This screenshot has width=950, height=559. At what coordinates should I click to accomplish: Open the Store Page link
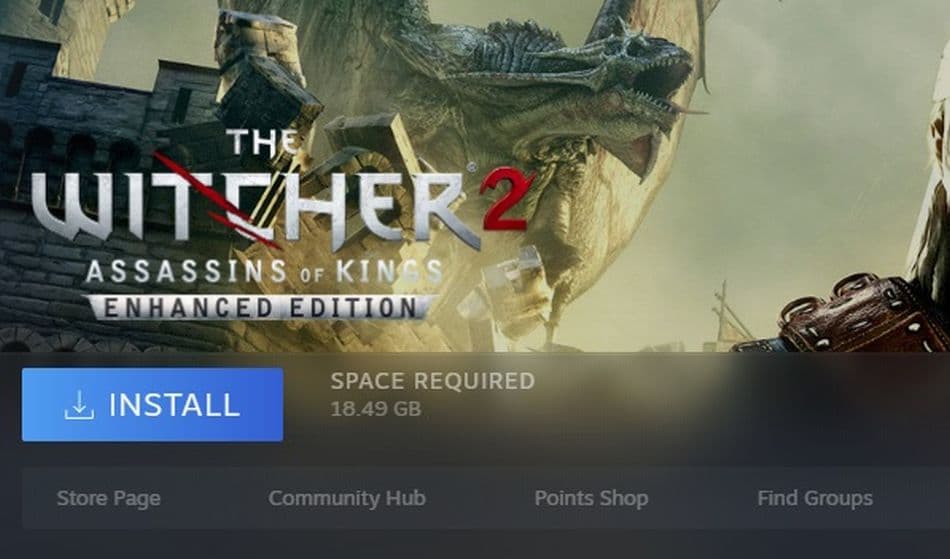pyautogui.click(x=108, y=498)
